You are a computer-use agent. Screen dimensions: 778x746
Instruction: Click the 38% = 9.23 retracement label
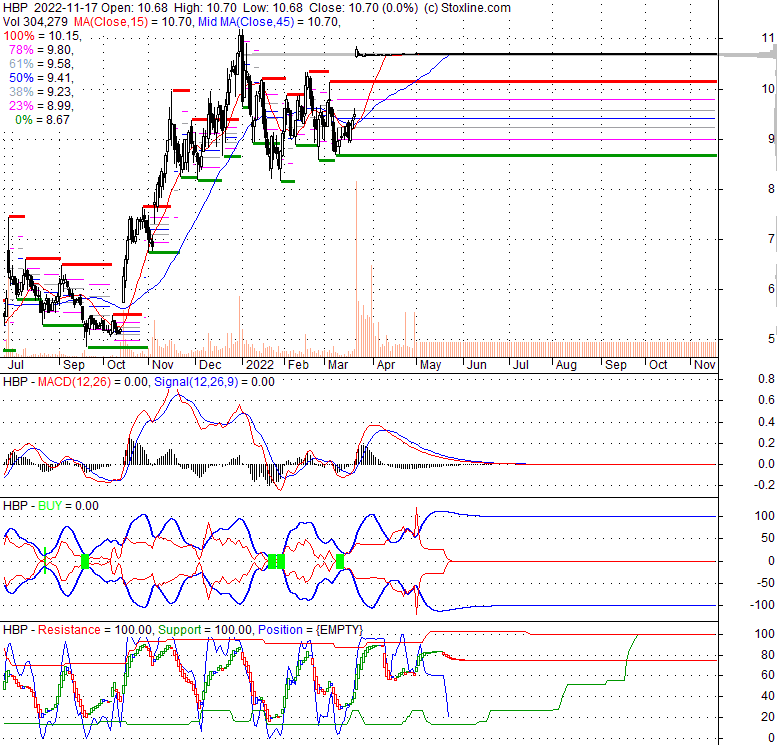click(42, 91)
